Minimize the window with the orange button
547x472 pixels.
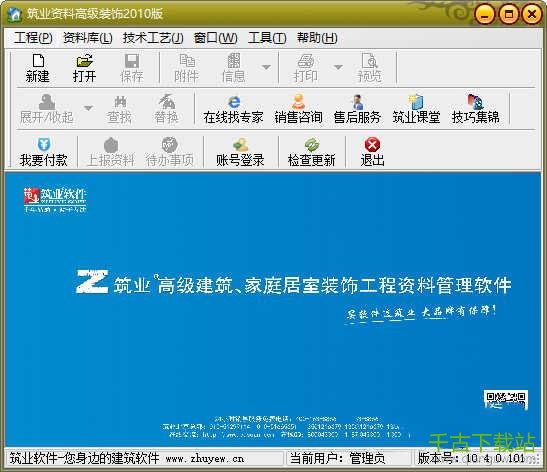(x=485, y=14)
